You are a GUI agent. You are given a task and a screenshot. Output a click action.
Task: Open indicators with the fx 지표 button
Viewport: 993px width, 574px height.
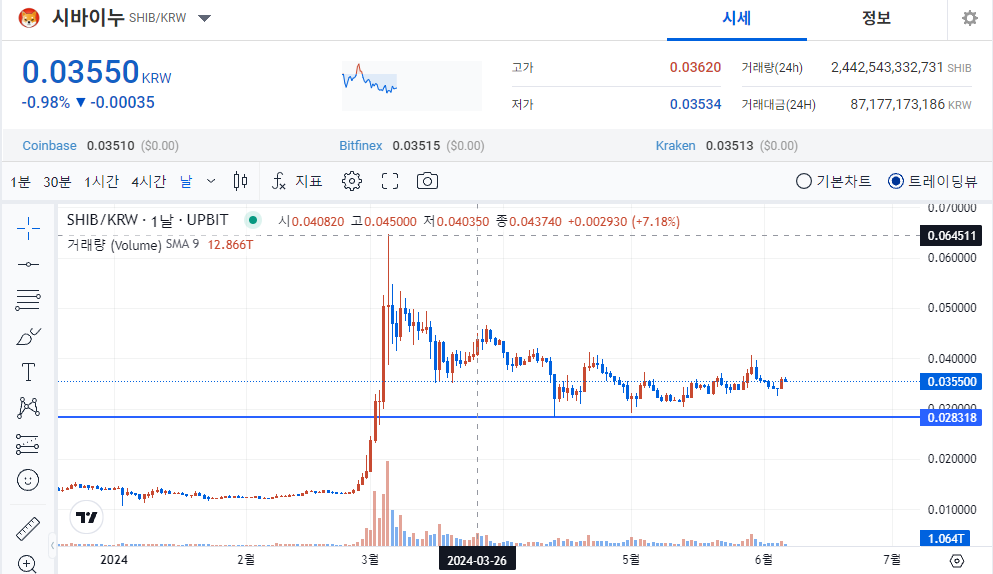click(297, 181)
